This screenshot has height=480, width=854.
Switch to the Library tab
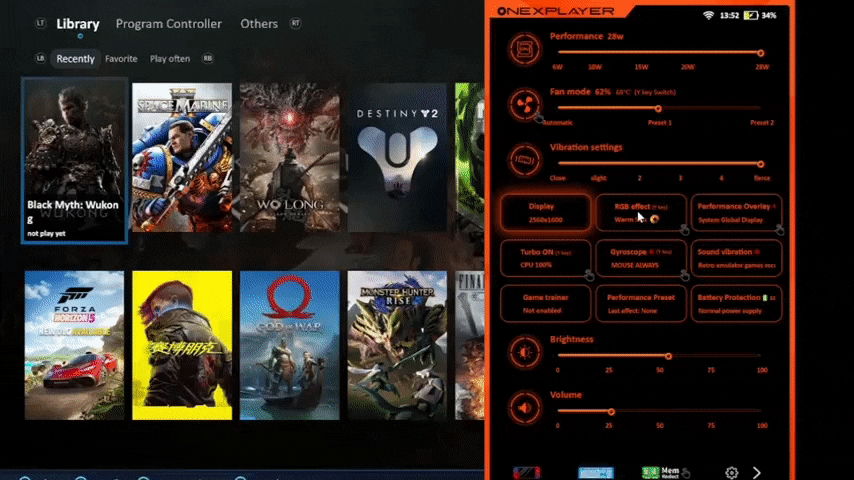(78, 24)
